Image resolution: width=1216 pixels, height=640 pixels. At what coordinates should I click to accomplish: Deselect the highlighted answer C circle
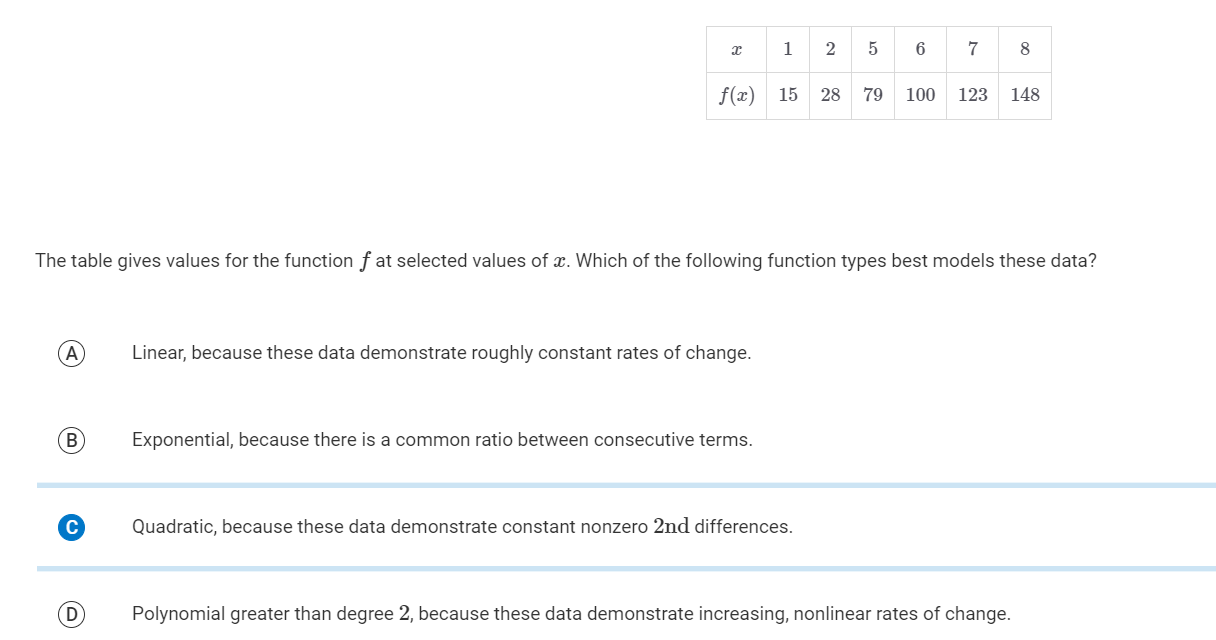point(70,526)
